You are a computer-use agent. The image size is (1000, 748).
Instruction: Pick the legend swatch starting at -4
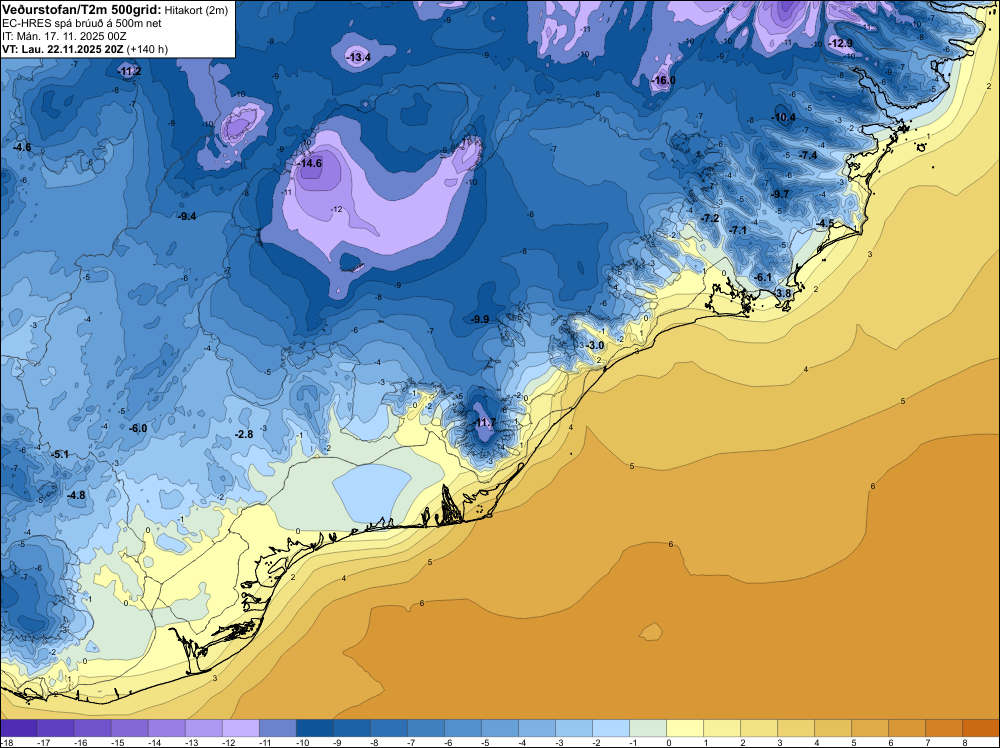click(x=536, y=729)
